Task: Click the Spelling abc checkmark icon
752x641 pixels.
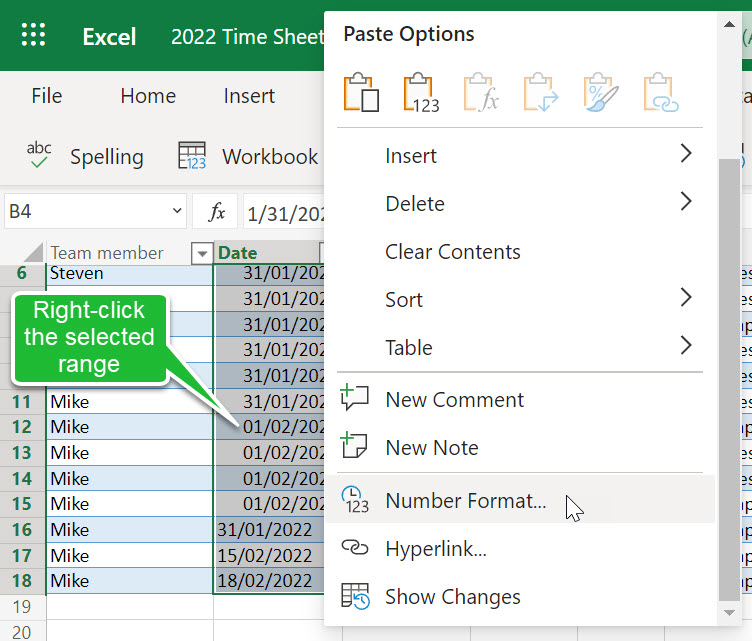Action: pyautogui.click(x=39, y=154)
